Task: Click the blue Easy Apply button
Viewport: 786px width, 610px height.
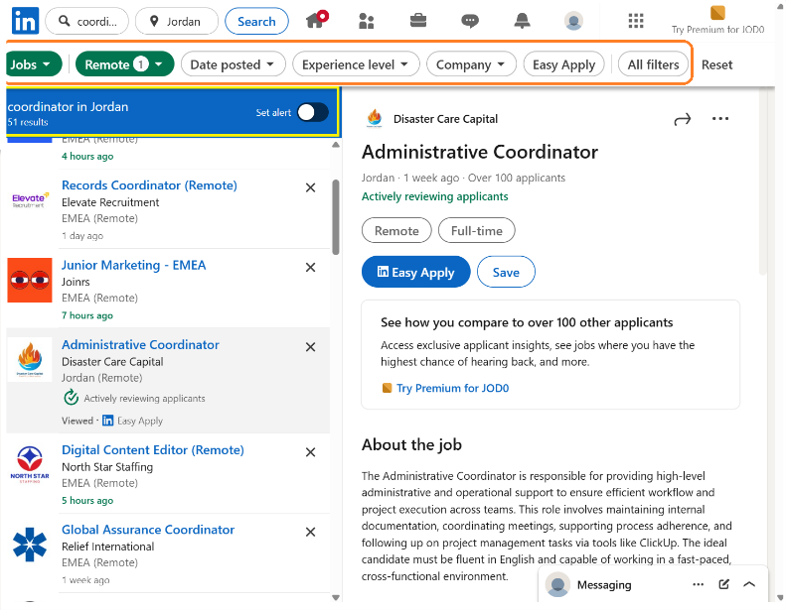Action: pos(416,272)
